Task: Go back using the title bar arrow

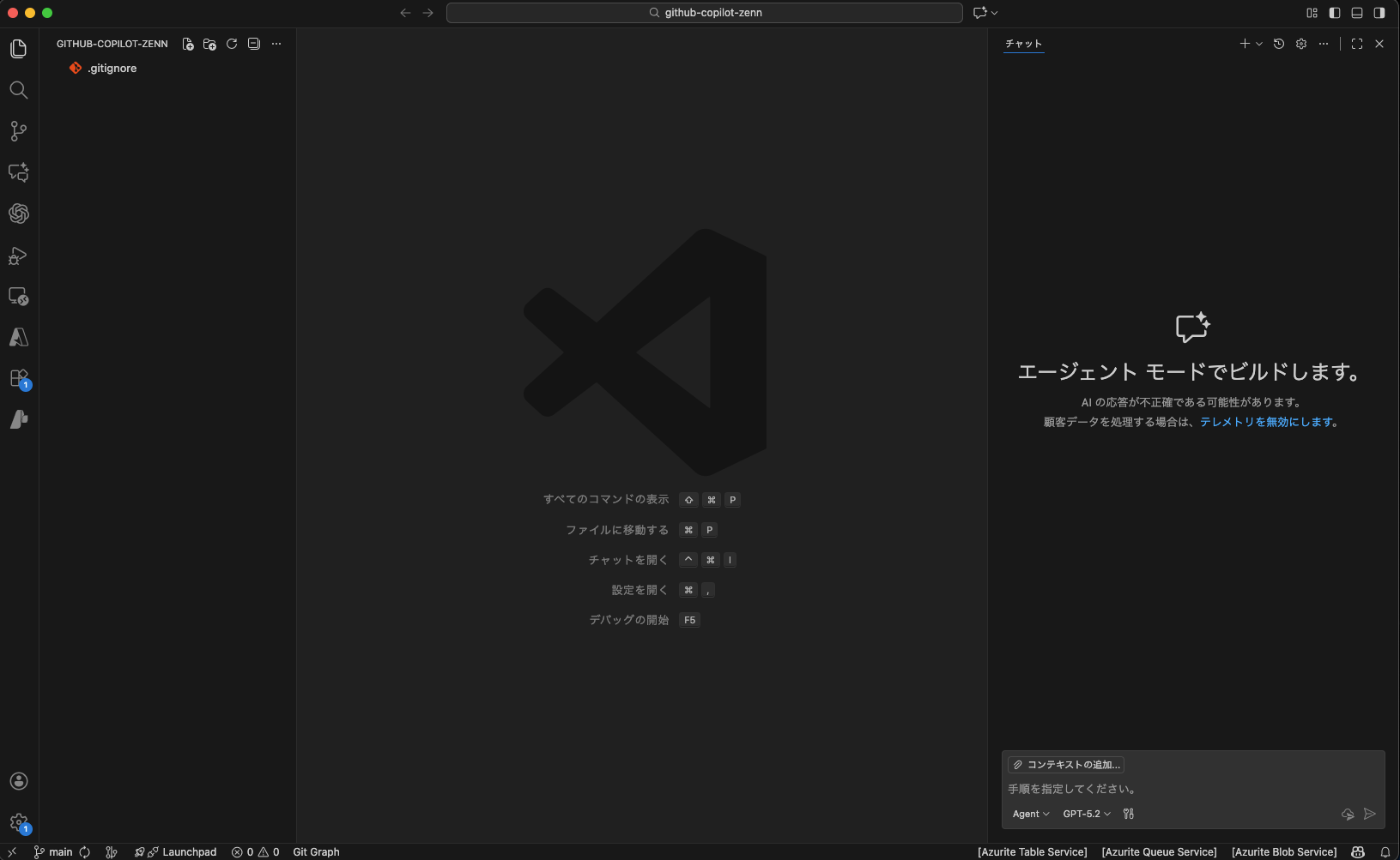Action: pos(405,13)
